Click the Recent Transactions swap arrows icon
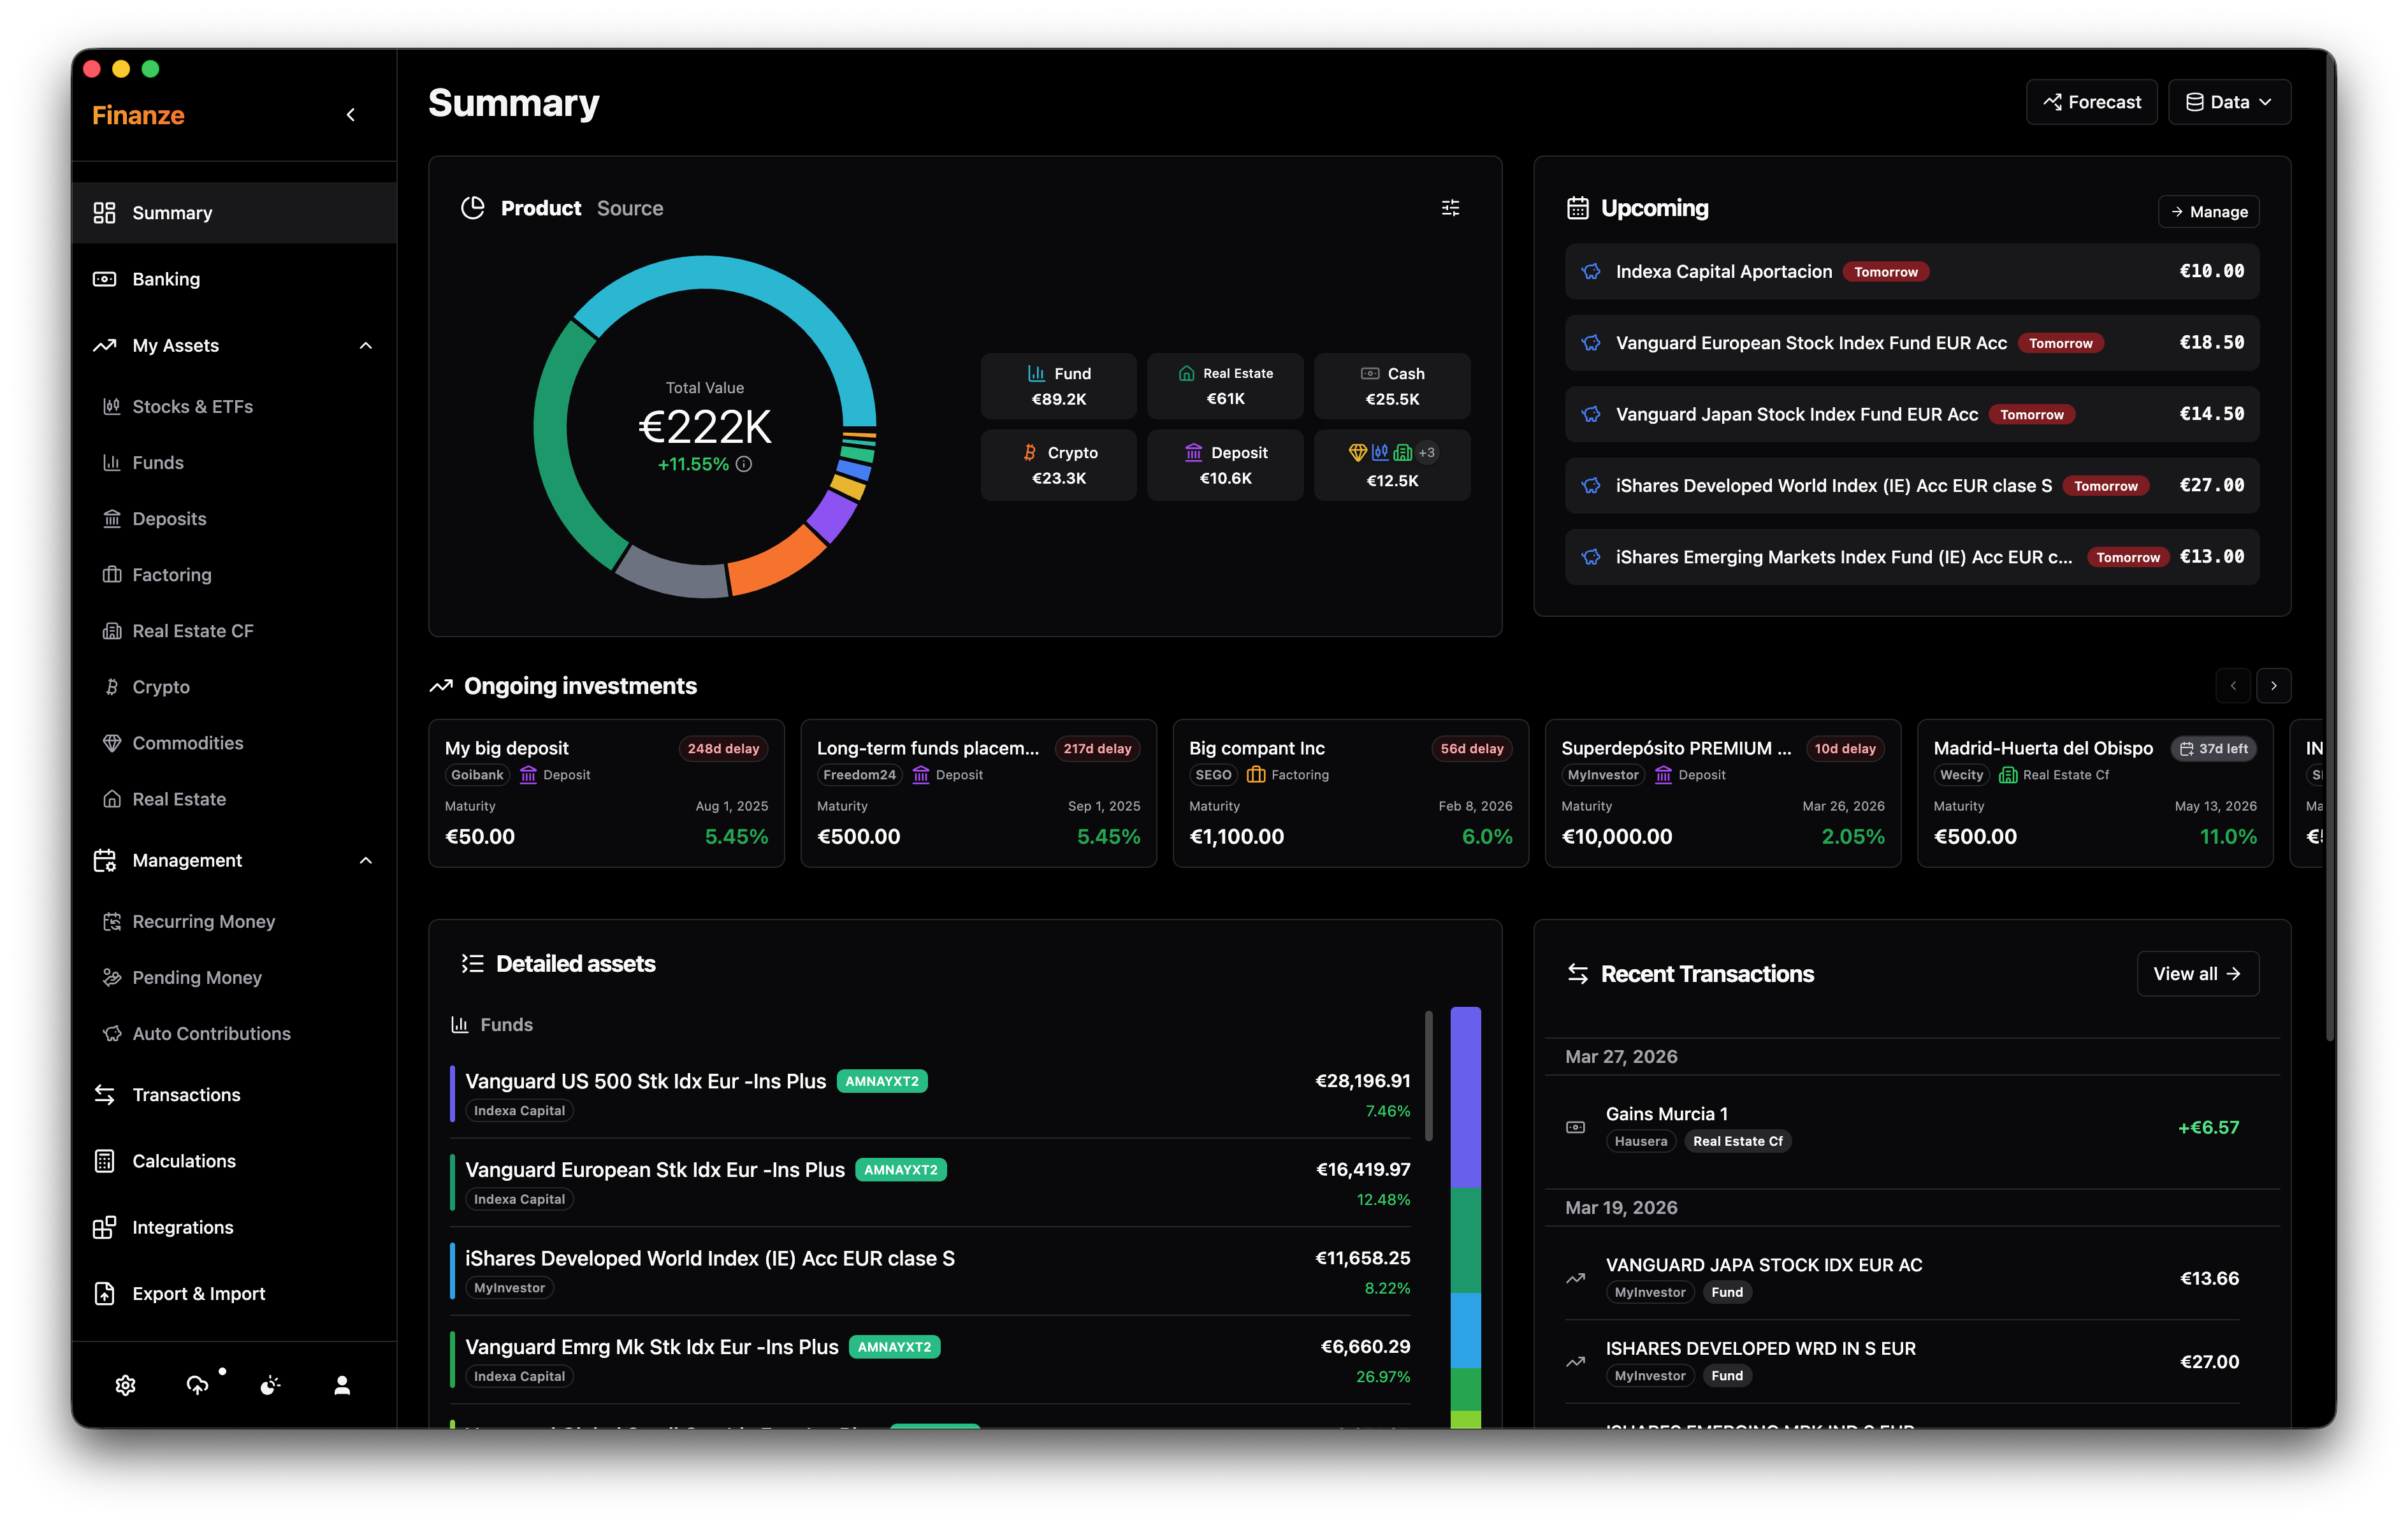Screen dimensions: 2408x1523 click(x=1577, y=973)
